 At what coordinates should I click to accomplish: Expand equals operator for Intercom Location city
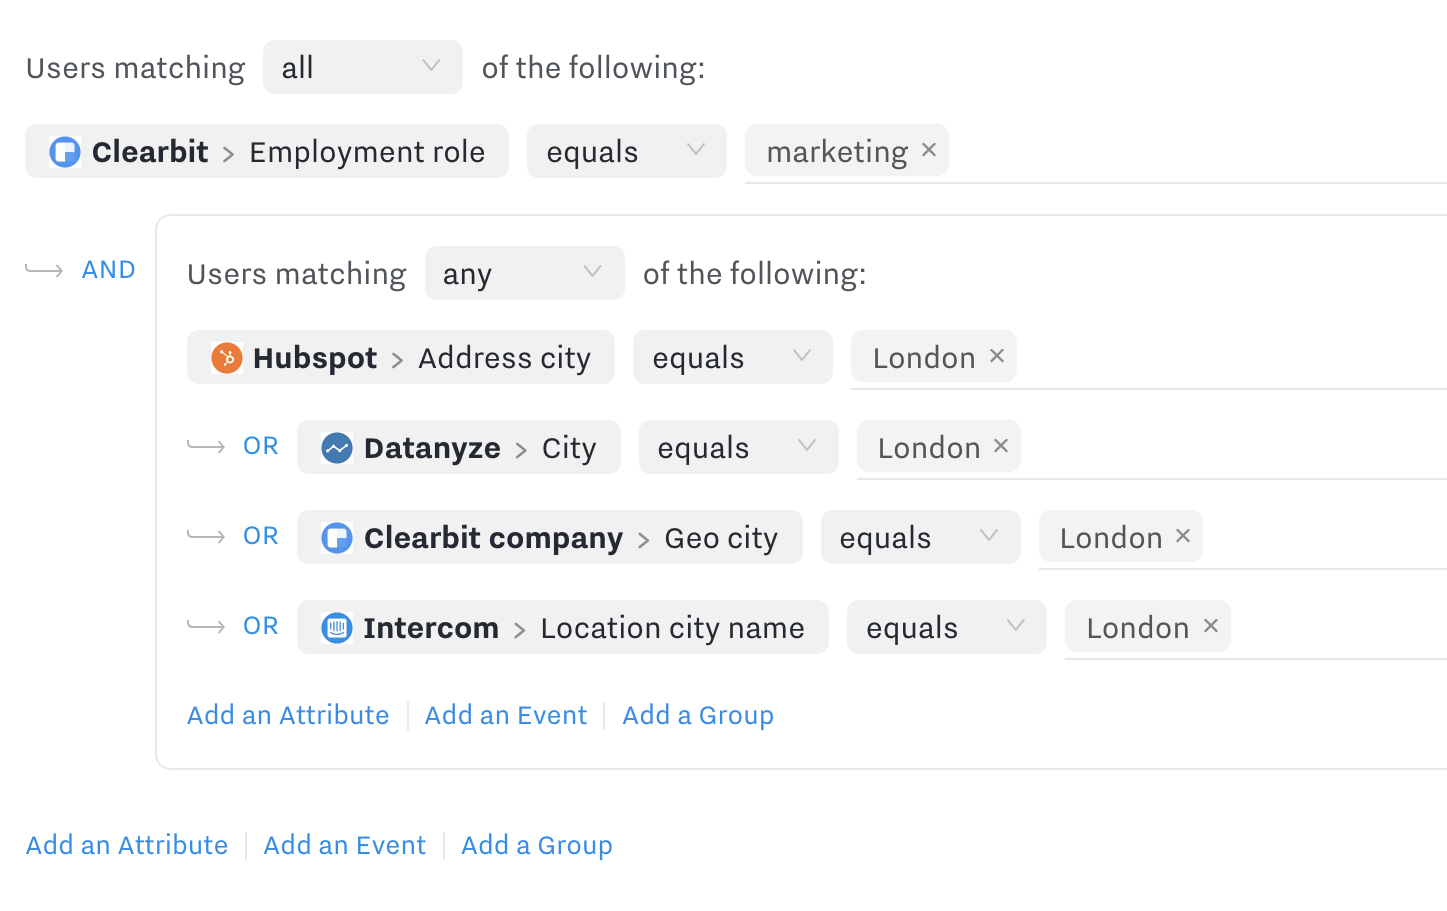pos(946,627)
